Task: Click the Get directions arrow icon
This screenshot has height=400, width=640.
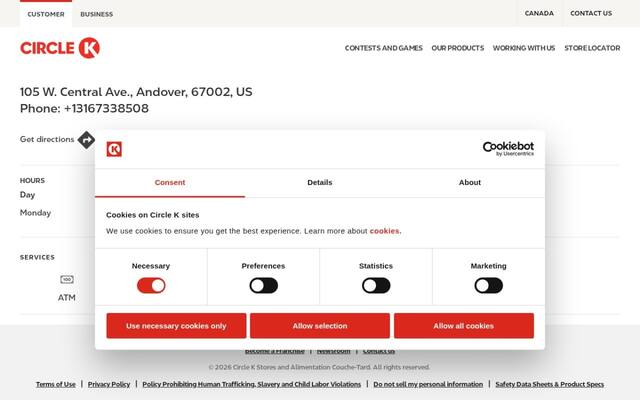Action: pos(86,140)
